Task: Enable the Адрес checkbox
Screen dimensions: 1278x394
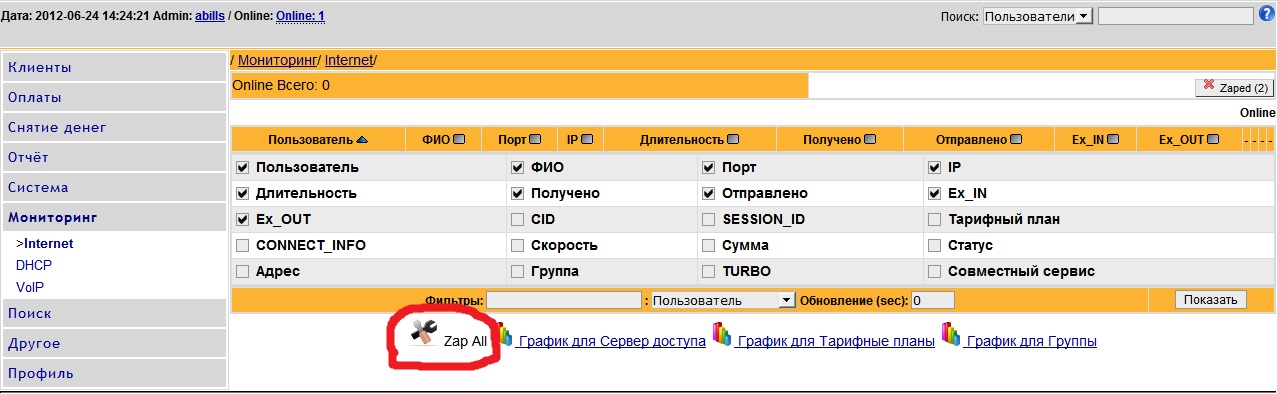Action: [x=243, y=271]
